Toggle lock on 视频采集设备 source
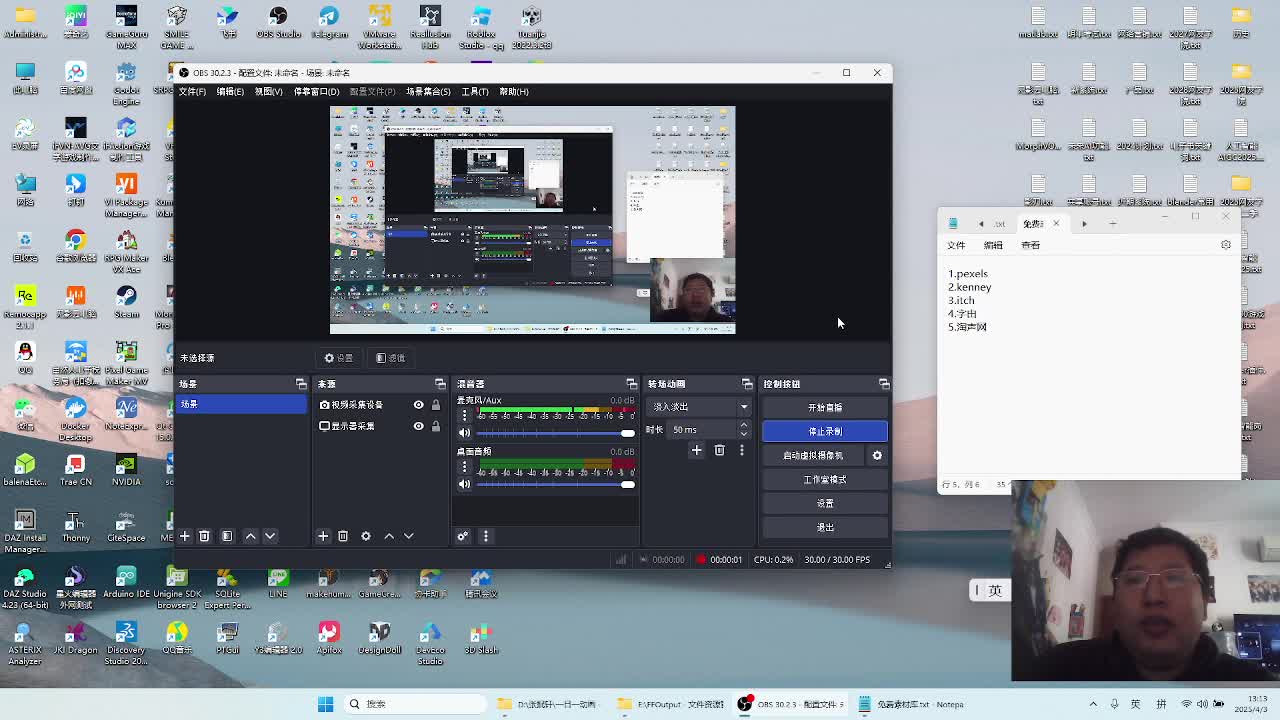 [x=435, y=405]
